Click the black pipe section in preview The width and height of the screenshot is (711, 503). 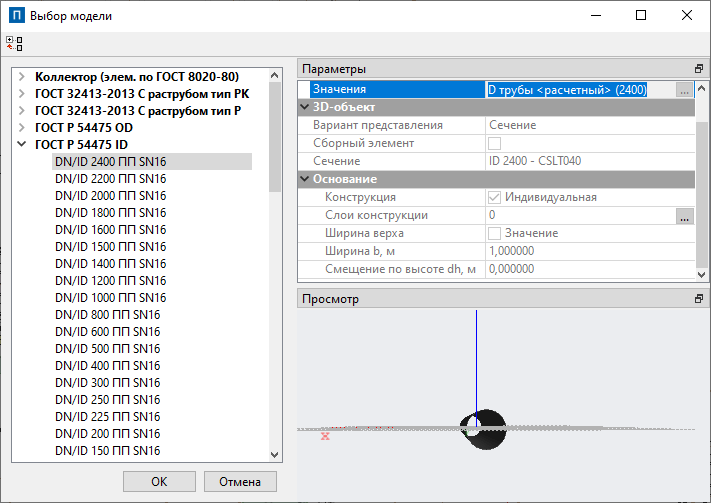[483, 429]
